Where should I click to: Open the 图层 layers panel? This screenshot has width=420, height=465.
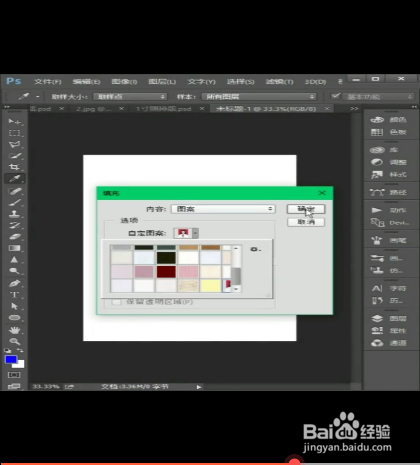(x=389, y=319)
